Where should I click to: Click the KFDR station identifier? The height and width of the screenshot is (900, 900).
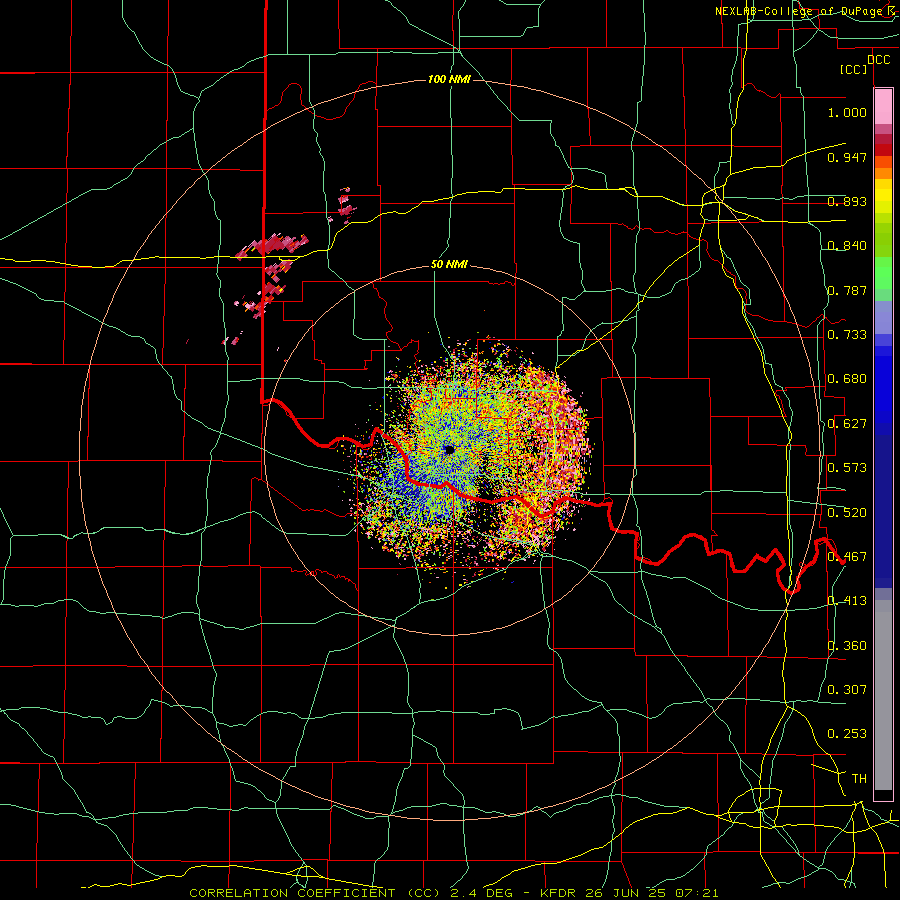[560, 893]
